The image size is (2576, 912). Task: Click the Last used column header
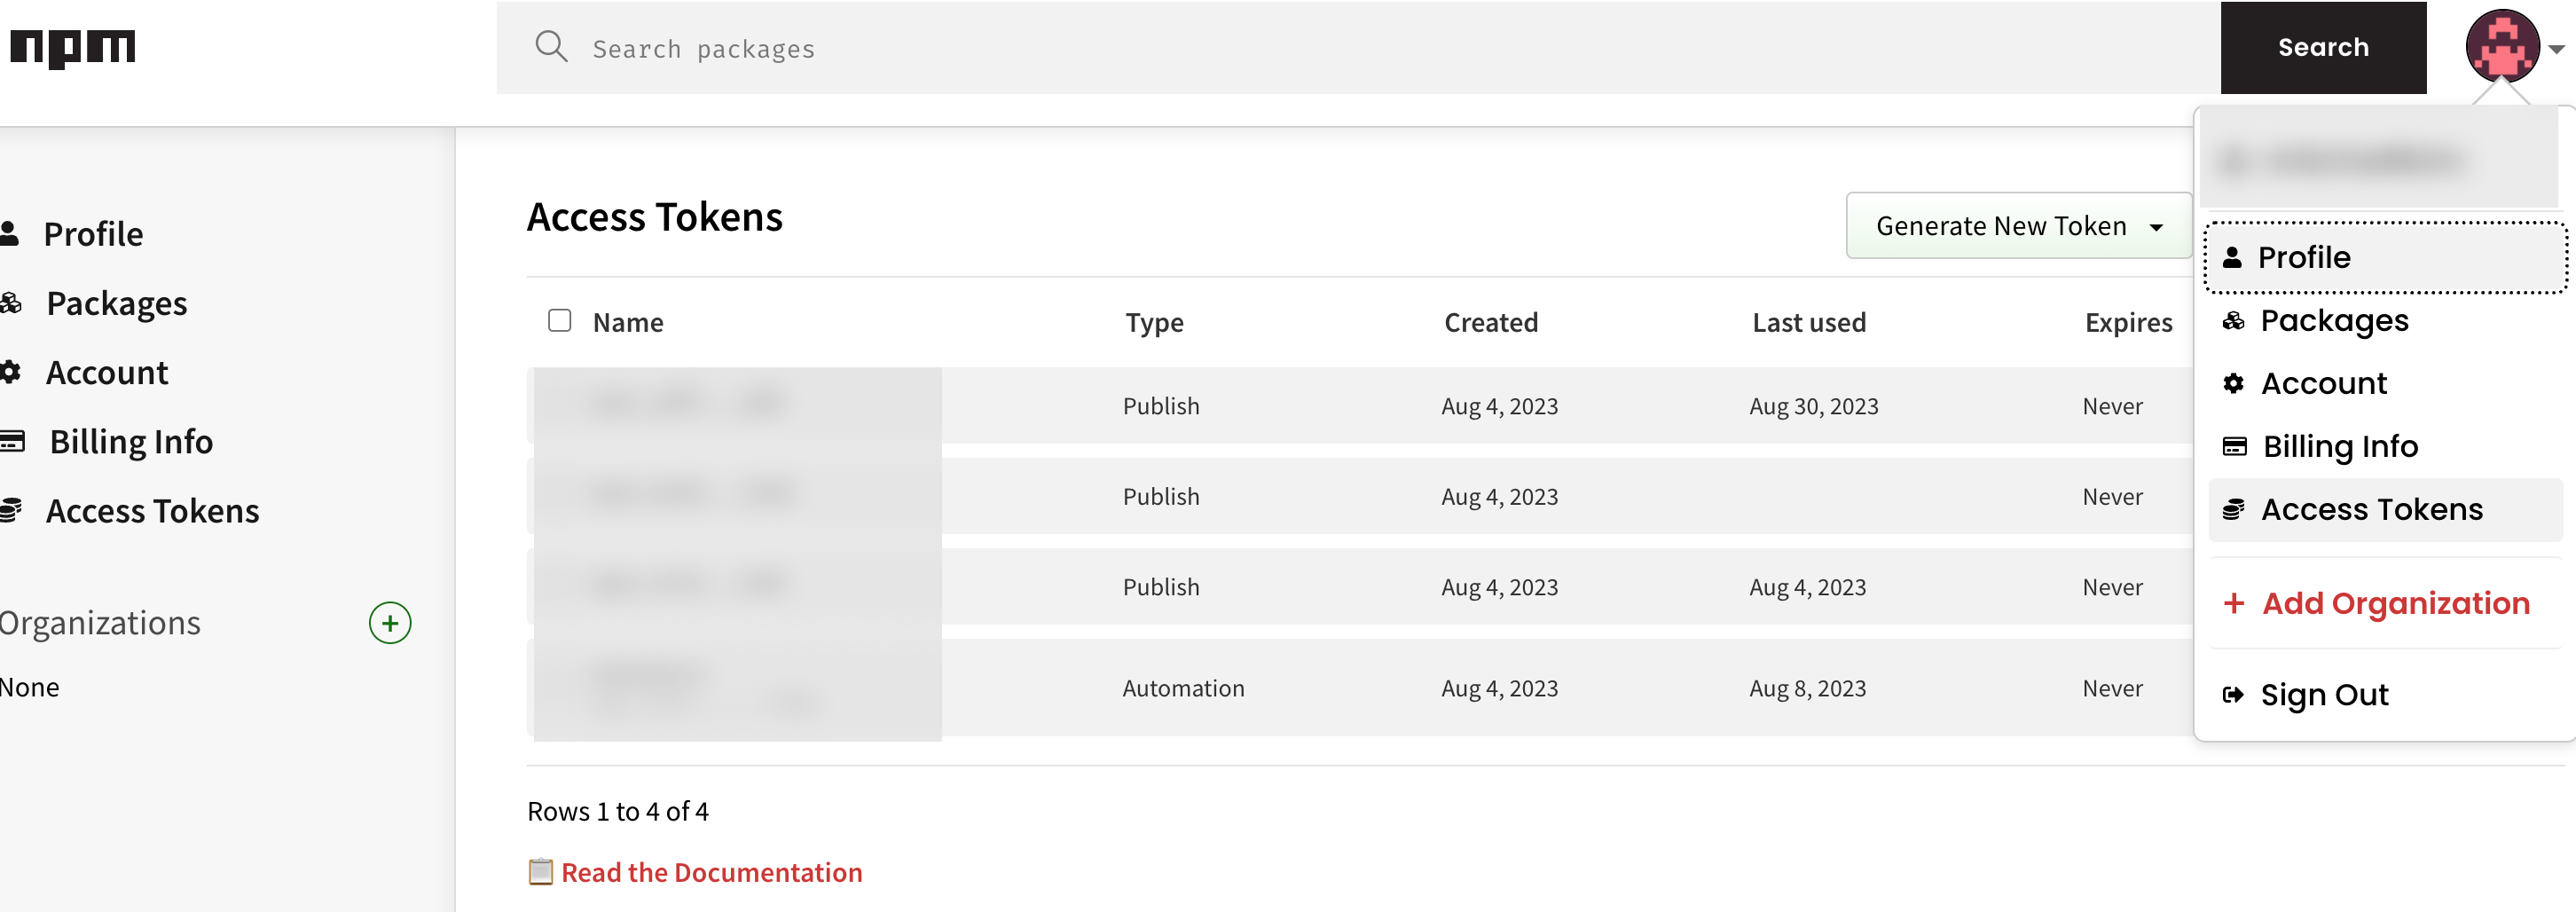(1809, 322)
